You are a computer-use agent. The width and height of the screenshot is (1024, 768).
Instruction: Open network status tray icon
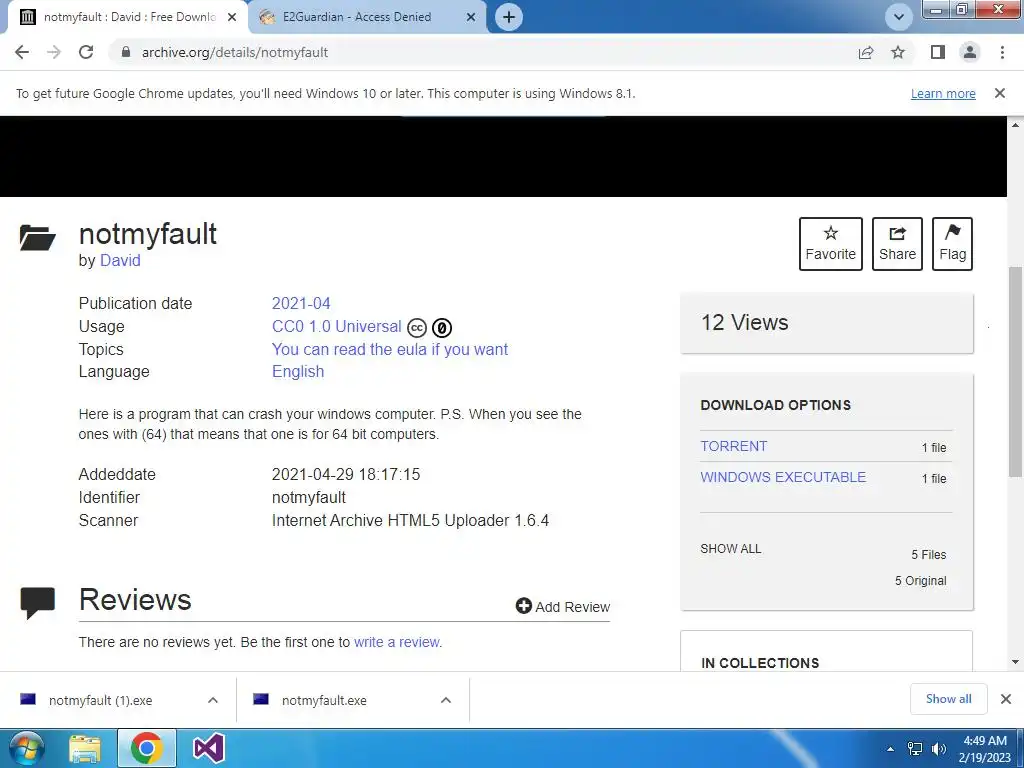click(915, 749)
